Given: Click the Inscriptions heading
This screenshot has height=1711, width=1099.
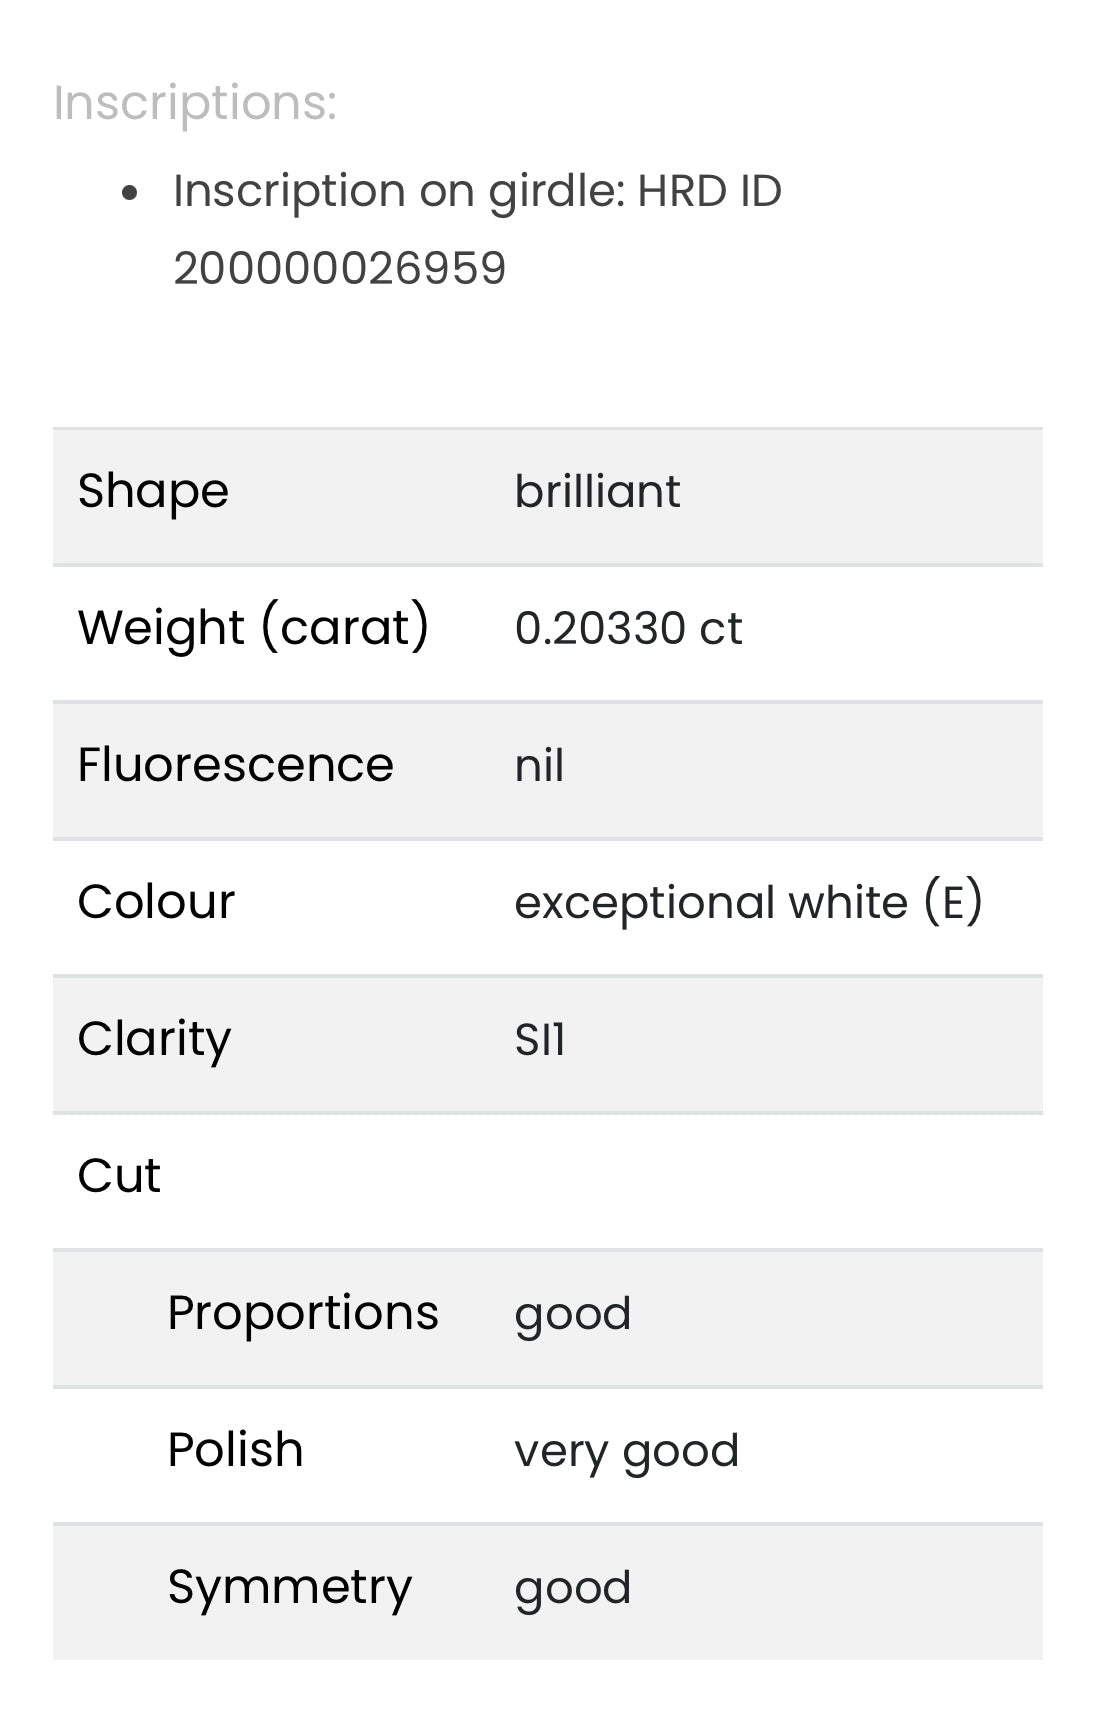Looking at the screenshot, I should tap(195, 103).
